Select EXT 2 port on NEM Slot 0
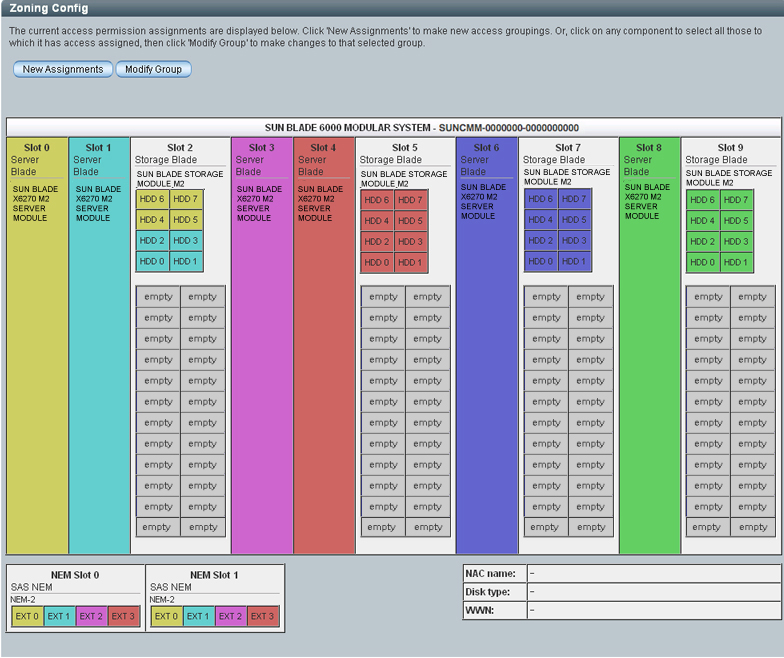This screenshot has width=784, height=658. tap(91, 616)
